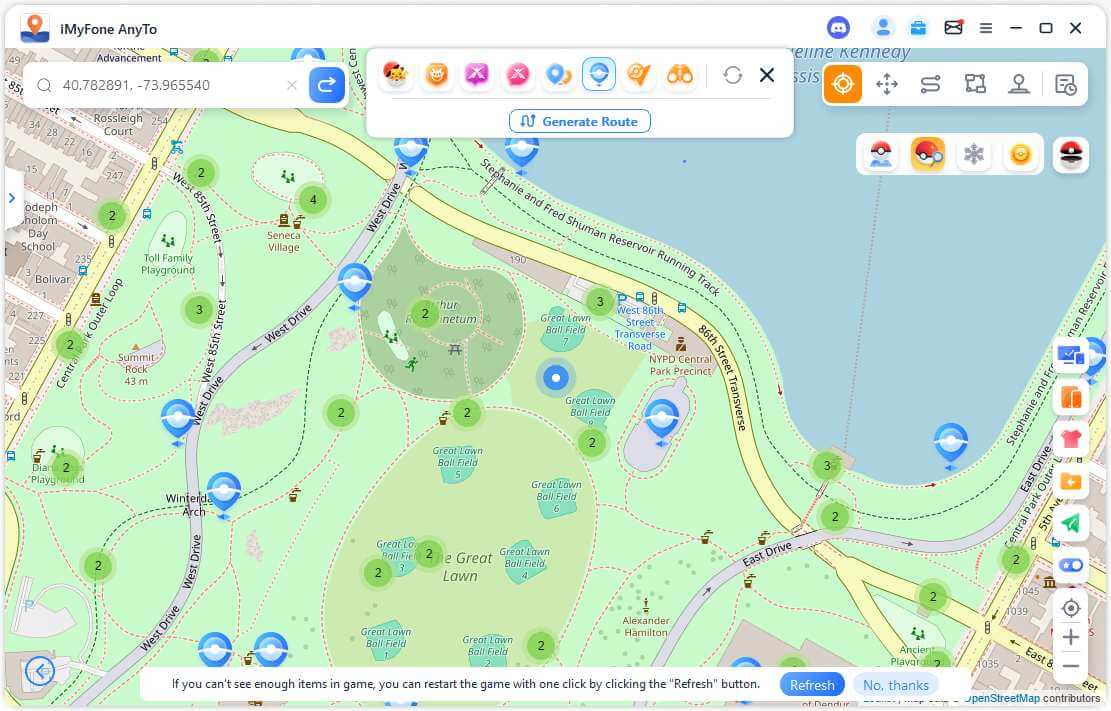The image size is (1111, 711).
Task: Click the Pokéball trainer icon
Action: coord(881,154)
